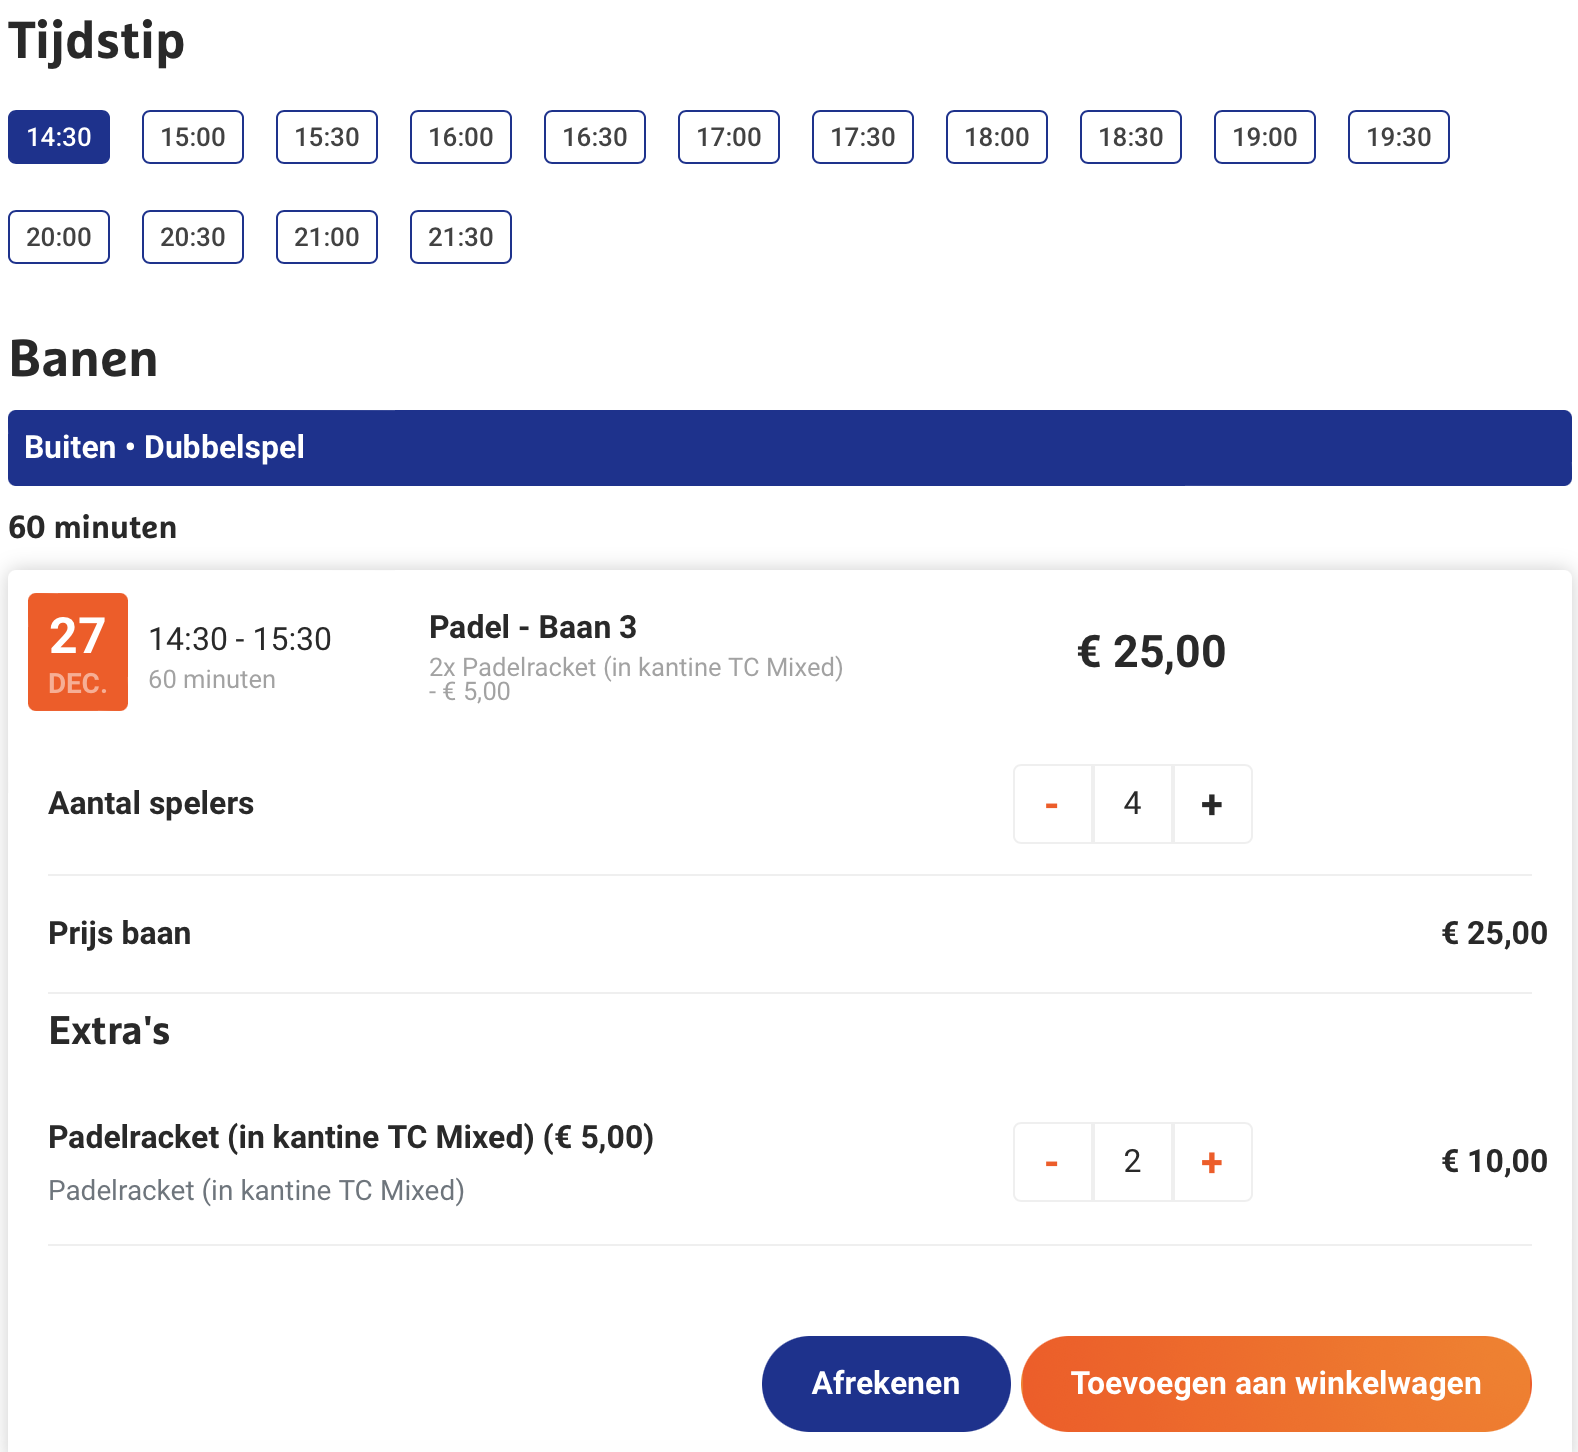Click the 27 Dec date badge
Screen dimensions: 1578x1452
(x=78, y=652)
